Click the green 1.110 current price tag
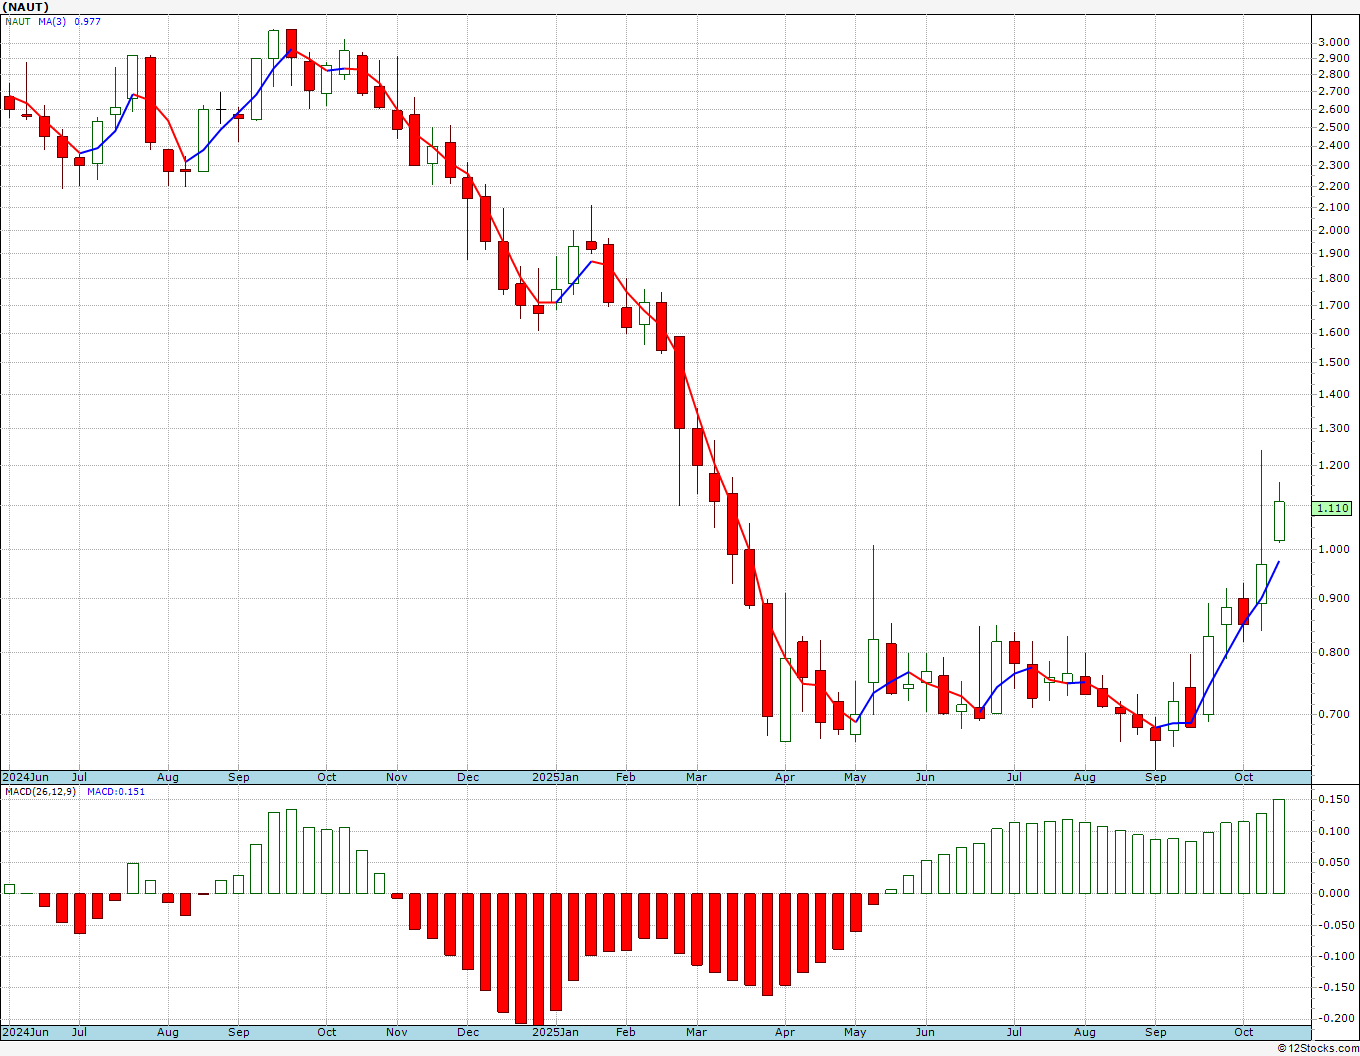 pos(1332,508)
